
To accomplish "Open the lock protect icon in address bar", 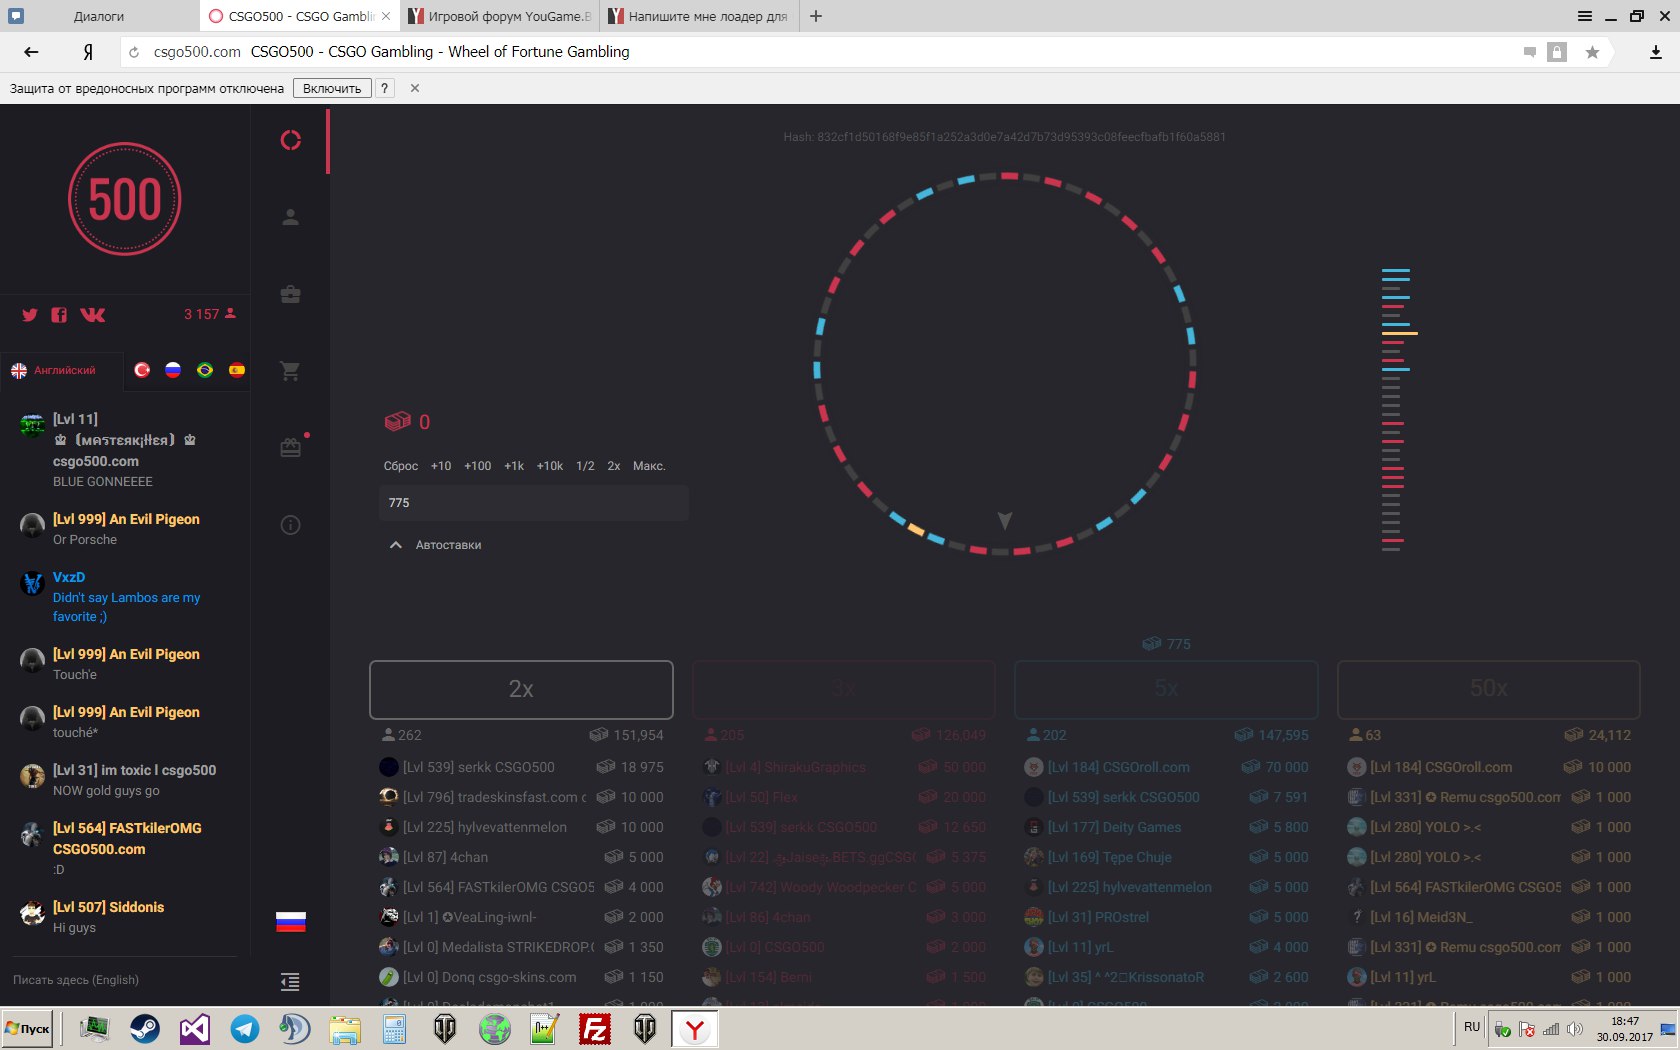I will (1557, 52).
